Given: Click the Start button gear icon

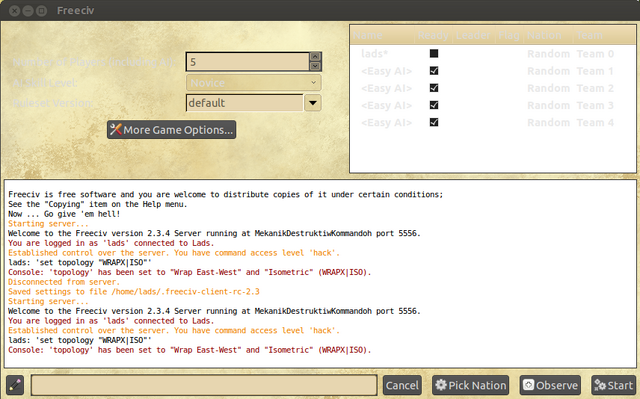Looking at the screenshot, I should tap(600, 385).
